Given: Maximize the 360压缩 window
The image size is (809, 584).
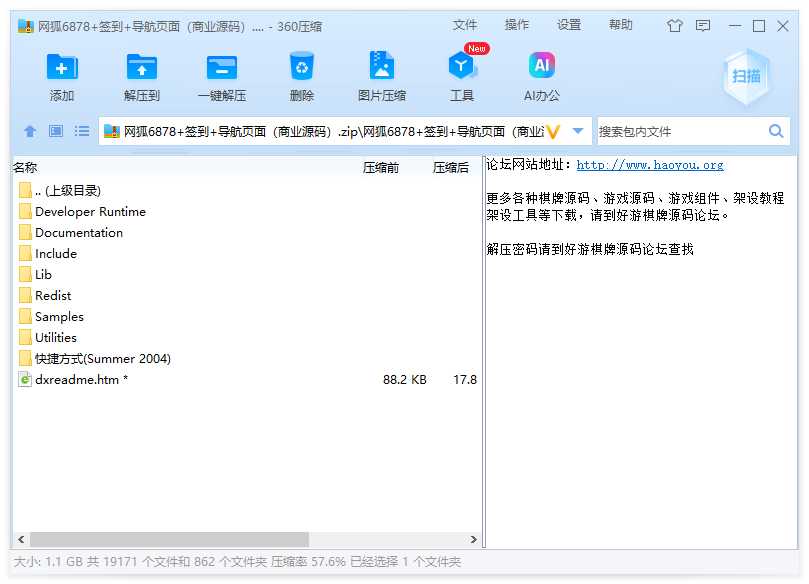Looking at the screenshot, I should pos(758,26).
